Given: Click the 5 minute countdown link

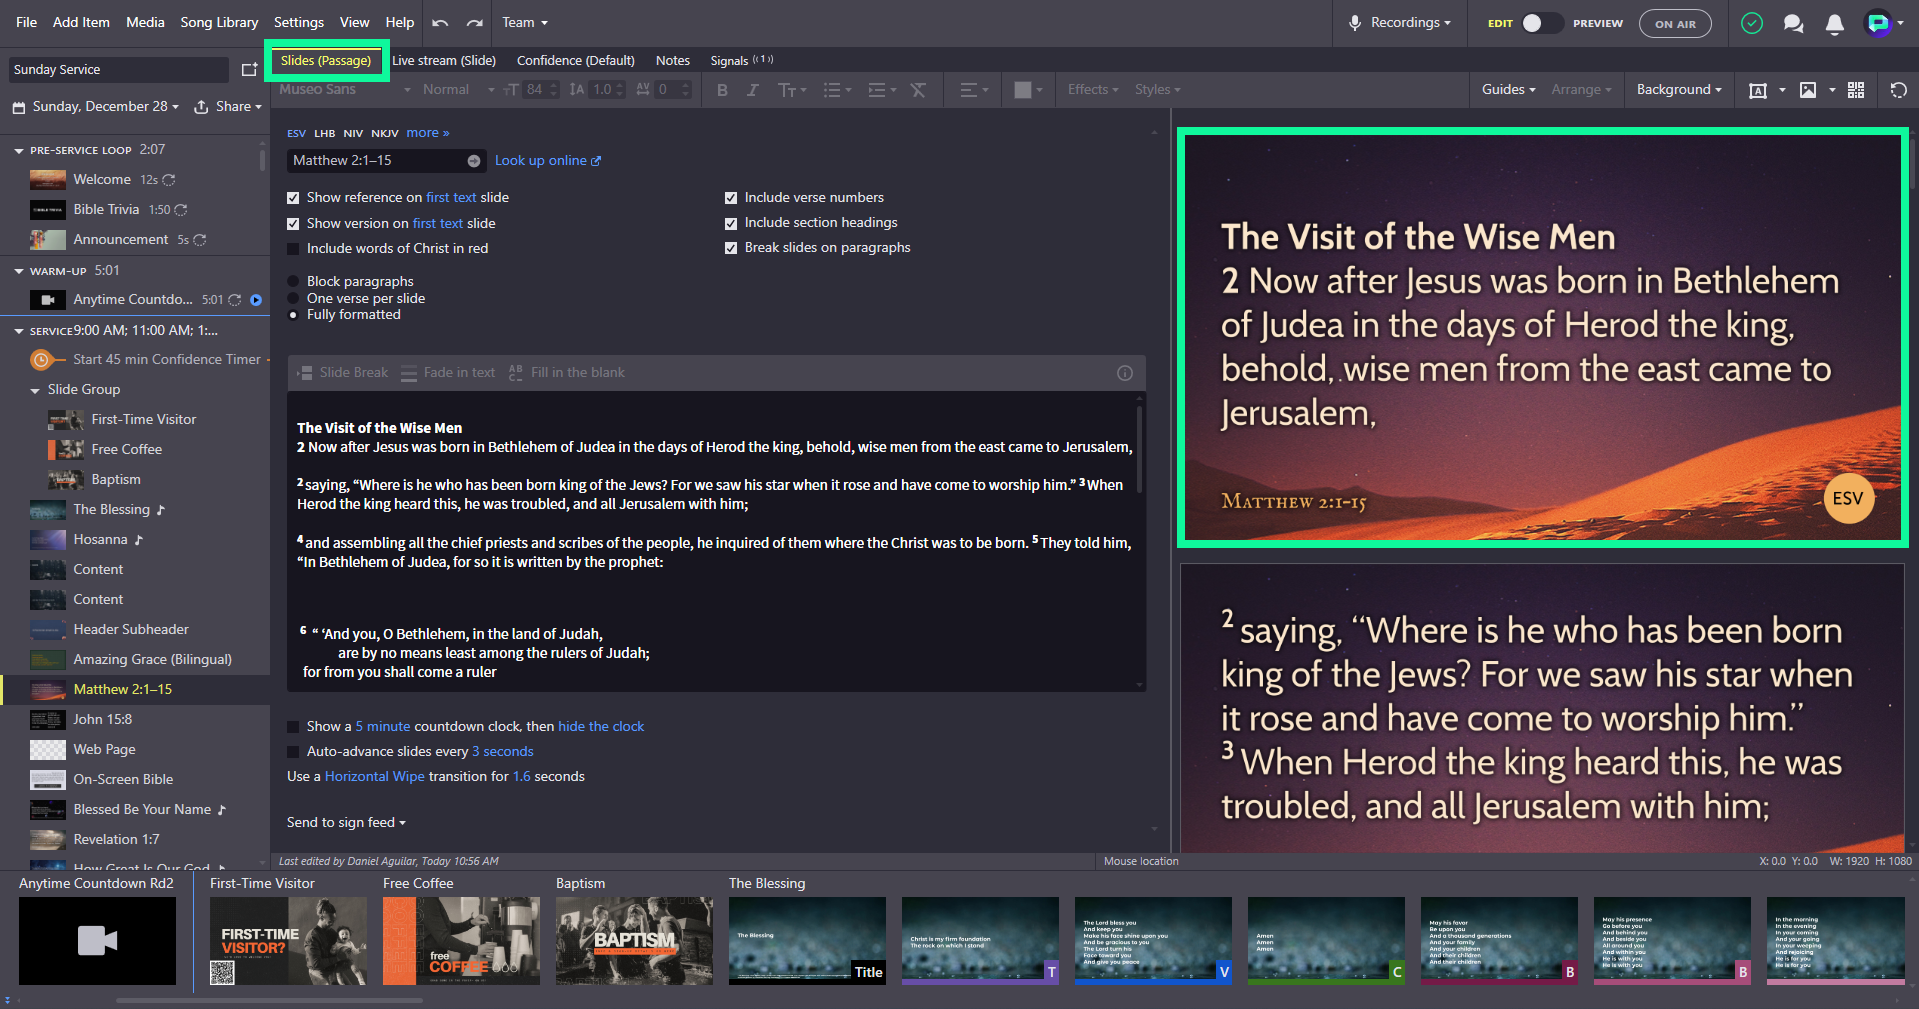Looking at the screenshot, I should tap(383, 727).
